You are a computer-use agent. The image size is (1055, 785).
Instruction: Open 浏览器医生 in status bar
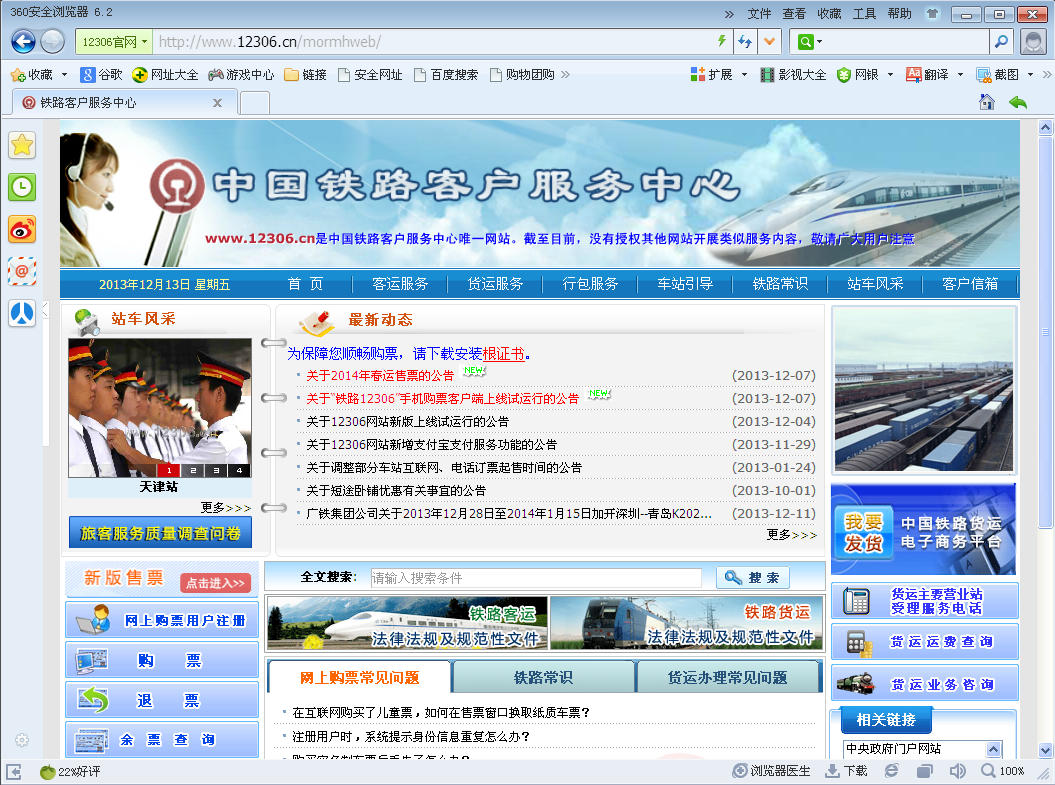[771, 771]
